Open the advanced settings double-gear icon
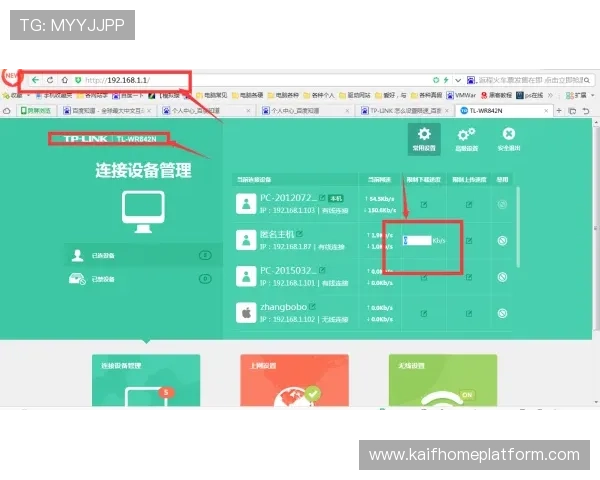600x480 pixels. click(466, 134)
